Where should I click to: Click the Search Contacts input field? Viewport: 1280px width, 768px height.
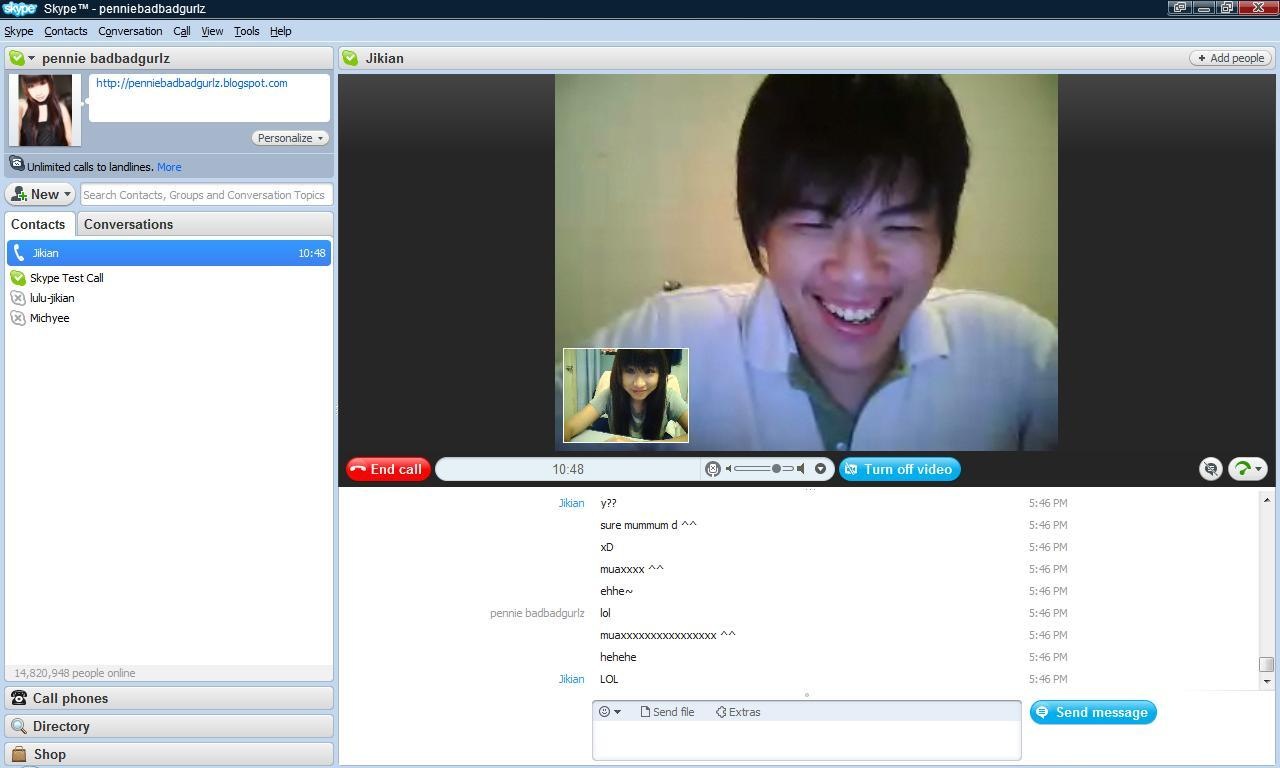[205, 195]
